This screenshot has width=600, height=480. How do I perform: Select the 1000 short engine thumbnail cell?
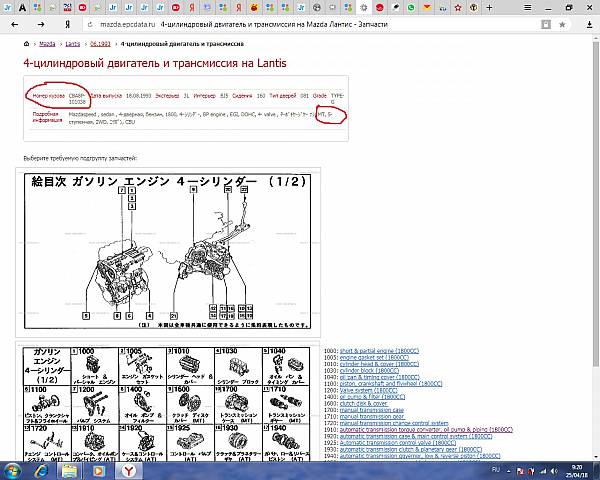point(95,366)
